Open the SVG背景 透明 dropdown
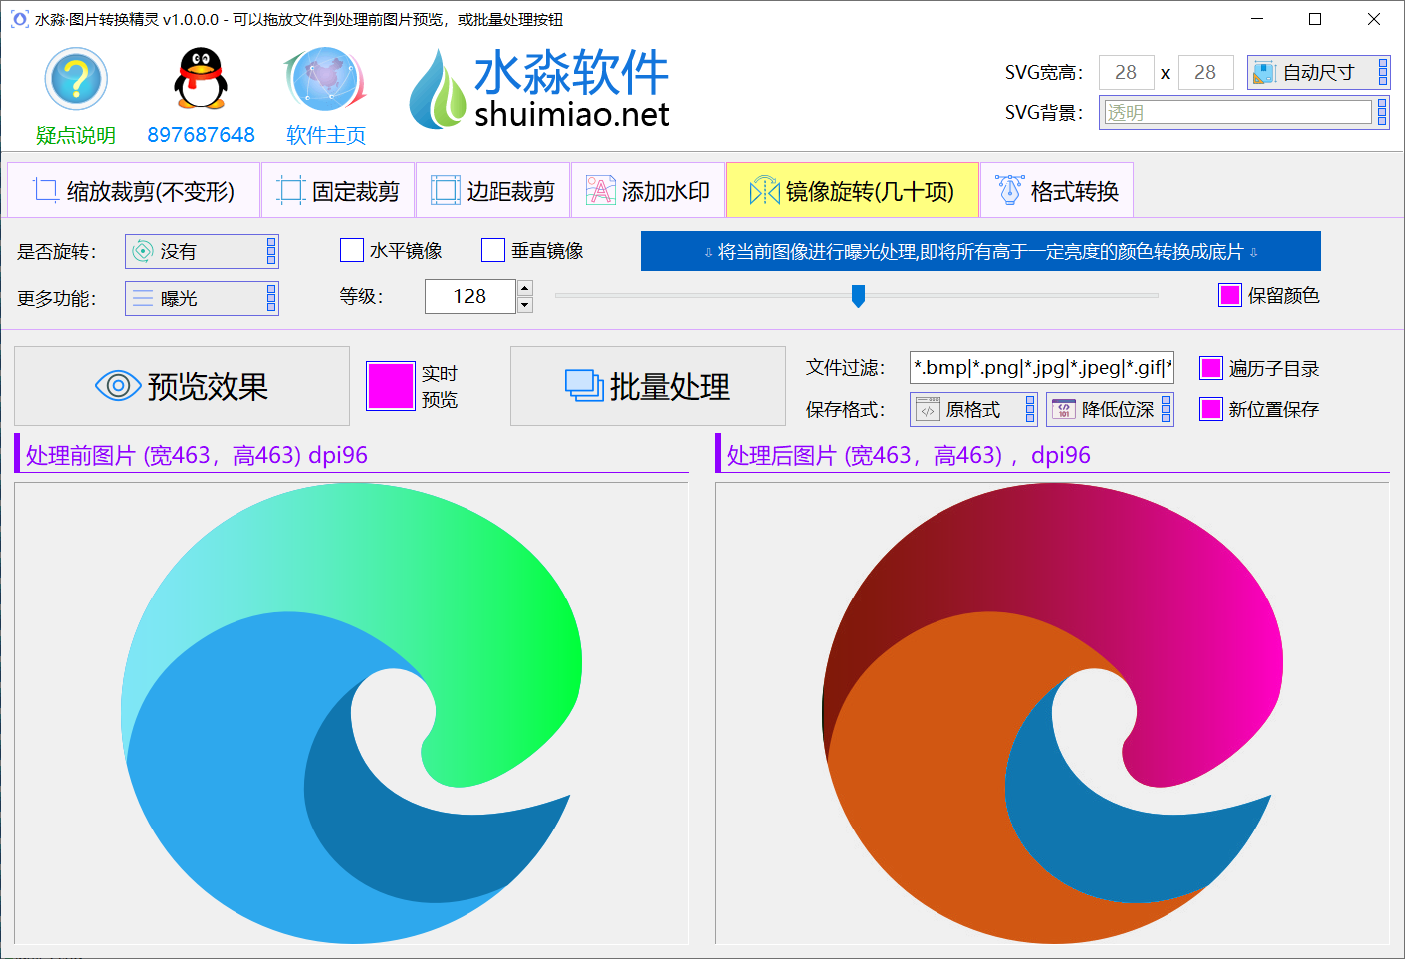 pyautogui.click(x=1244, y=113)
